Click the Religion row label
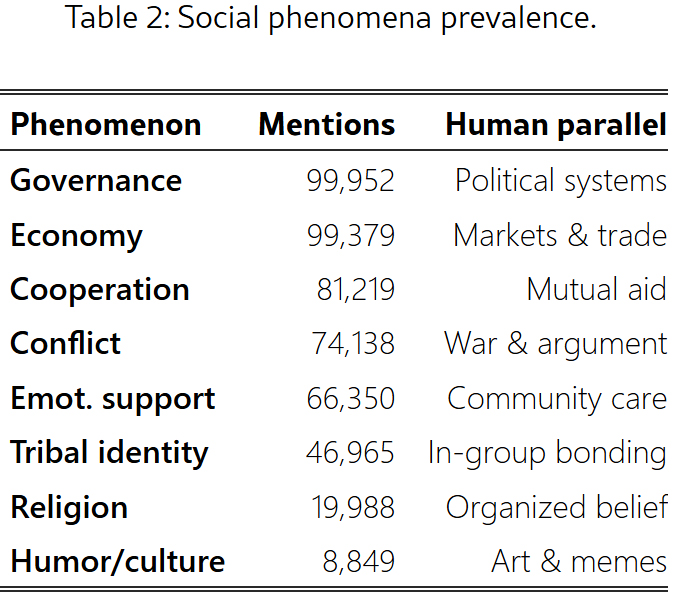 69,507
